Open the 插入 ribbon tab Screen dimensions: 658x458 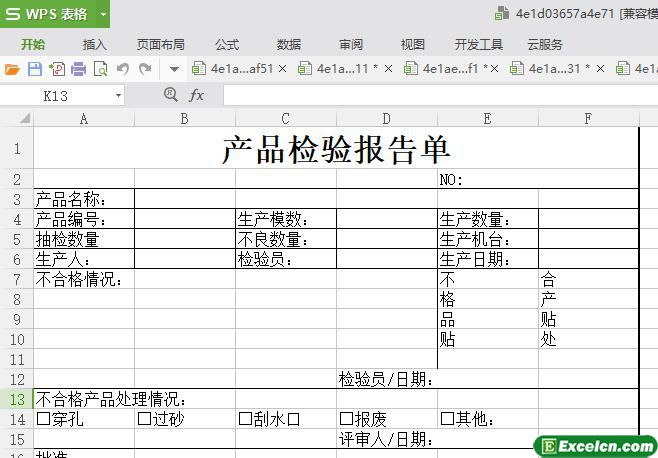click(x=94, y=44)
